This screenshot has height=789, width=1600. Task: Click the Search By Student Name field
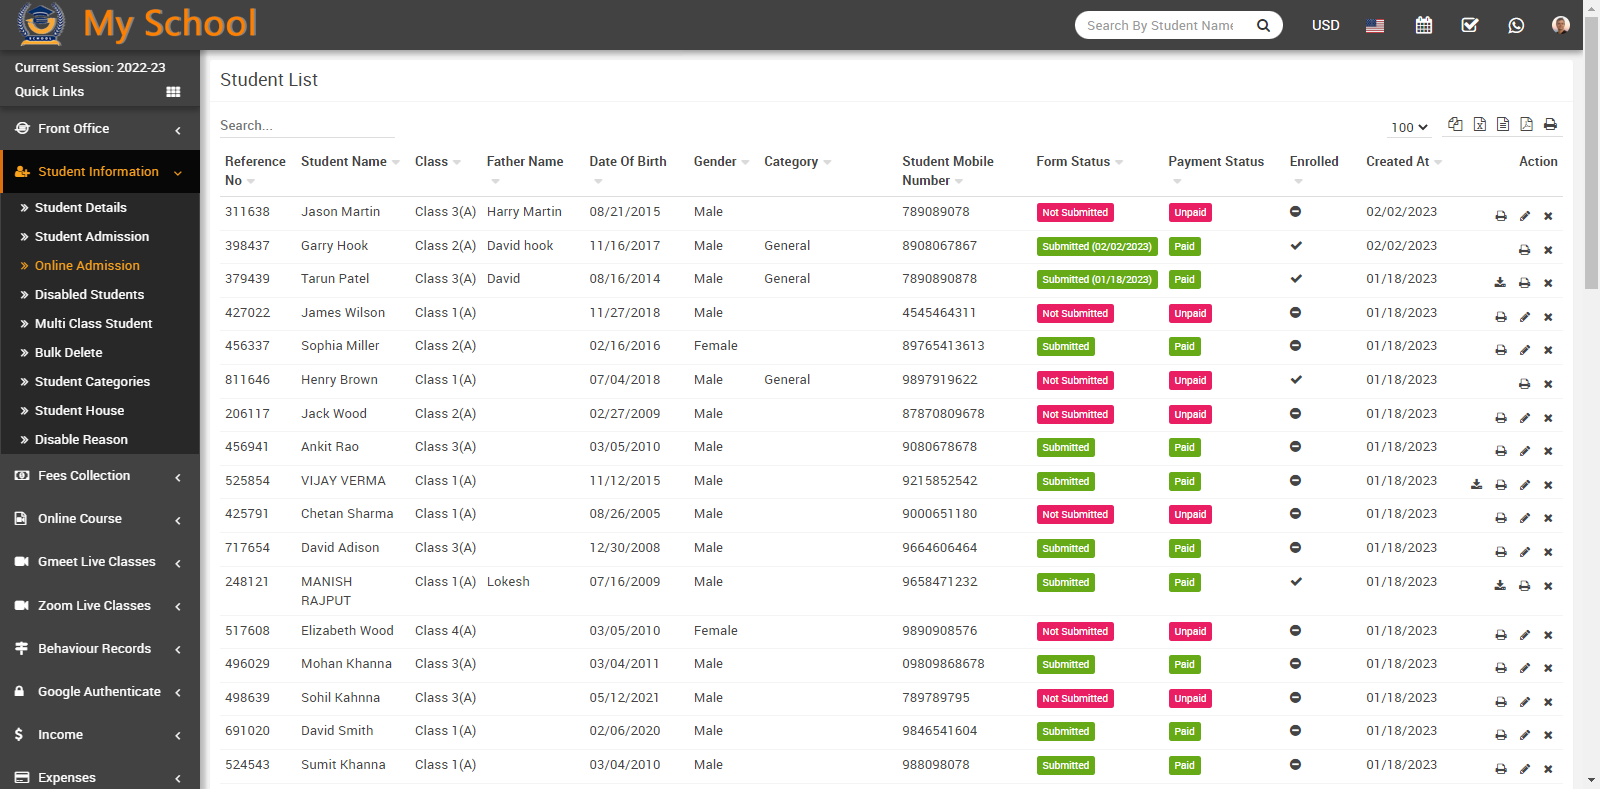(1160, 25)
